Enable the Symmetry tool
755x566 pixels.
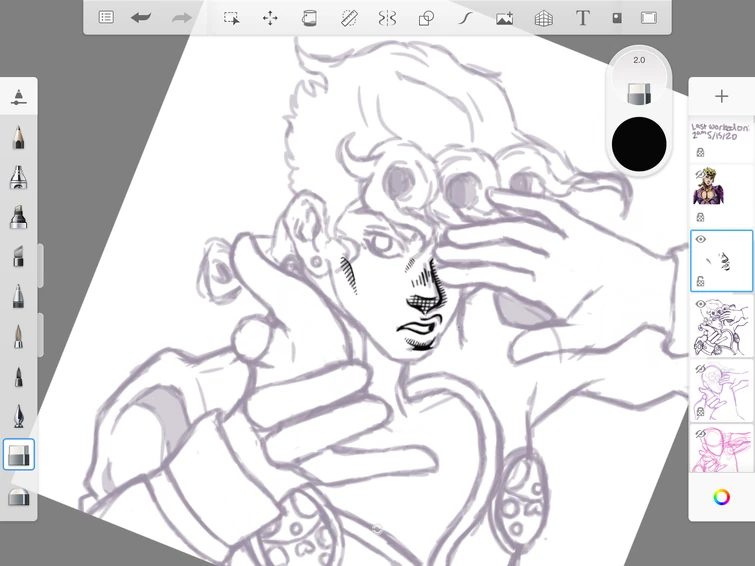point(387,18)
